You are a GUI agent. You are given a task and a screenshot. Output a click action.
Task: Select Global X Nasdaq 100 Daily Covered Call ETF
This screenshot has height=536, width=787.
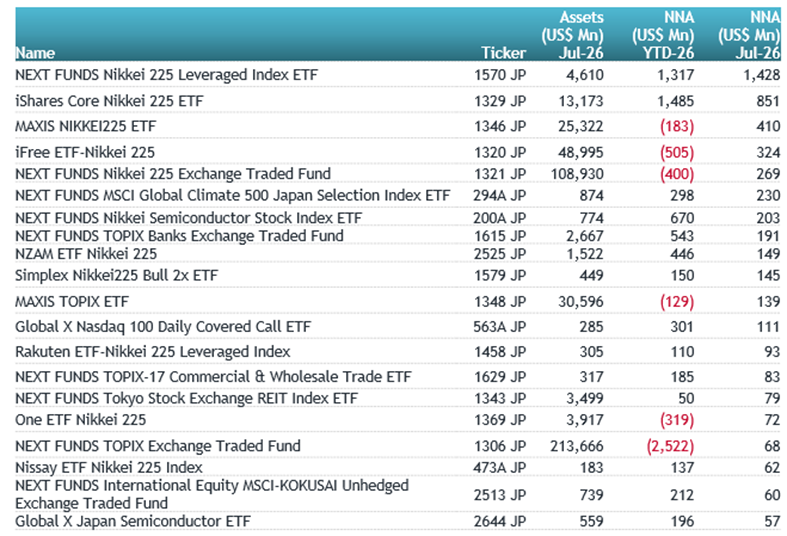click(x=163, y=327)
